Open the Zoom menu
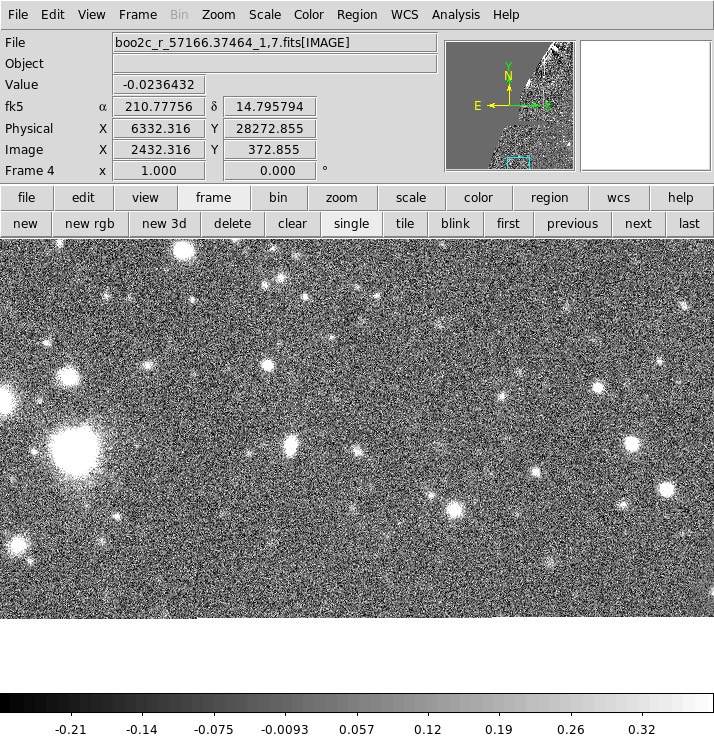Viewport: 714px width, 738px height. (x=218, y=15)
